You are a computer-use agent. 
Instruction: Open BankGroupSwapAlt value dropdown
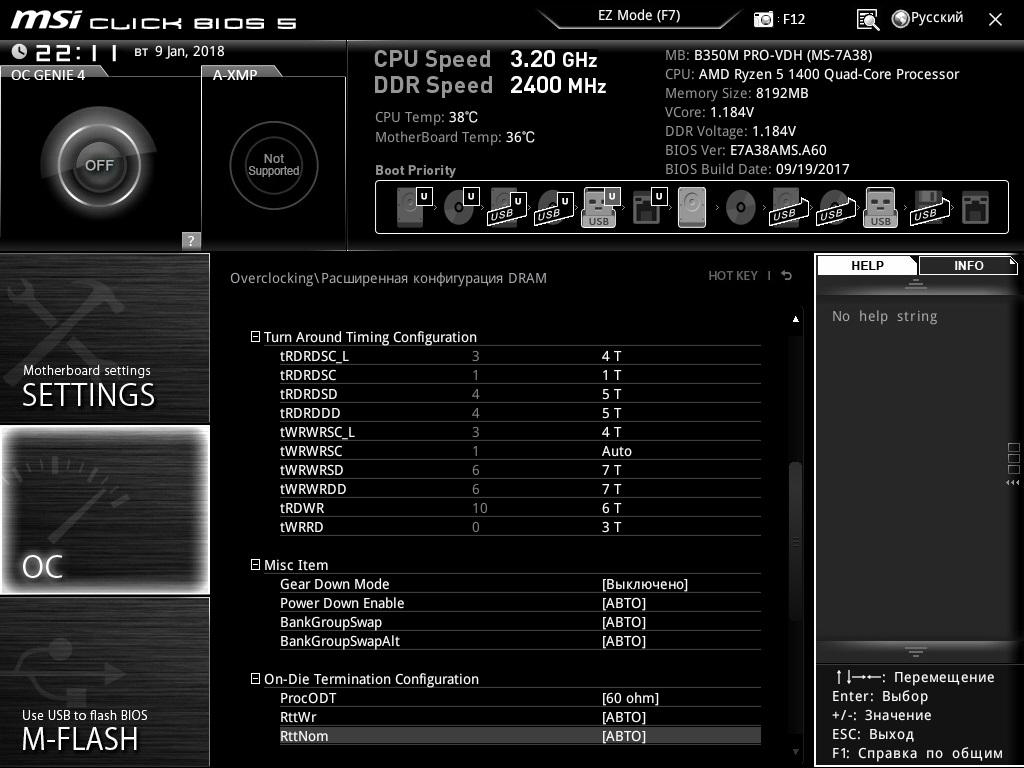click(x=624, y=641)
